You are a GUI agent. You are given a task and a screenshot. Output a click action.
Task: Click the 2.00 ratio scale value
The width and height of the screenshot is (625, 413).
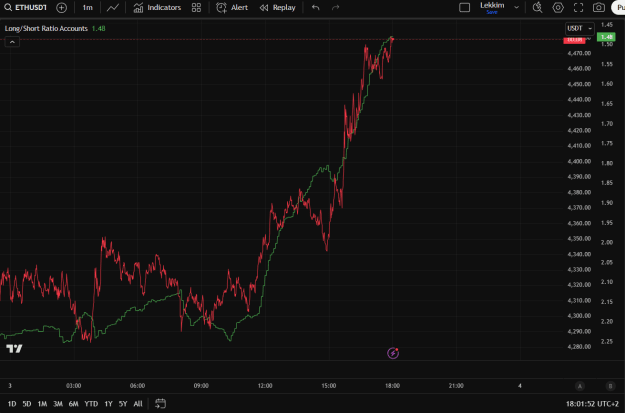click(607, 242)
